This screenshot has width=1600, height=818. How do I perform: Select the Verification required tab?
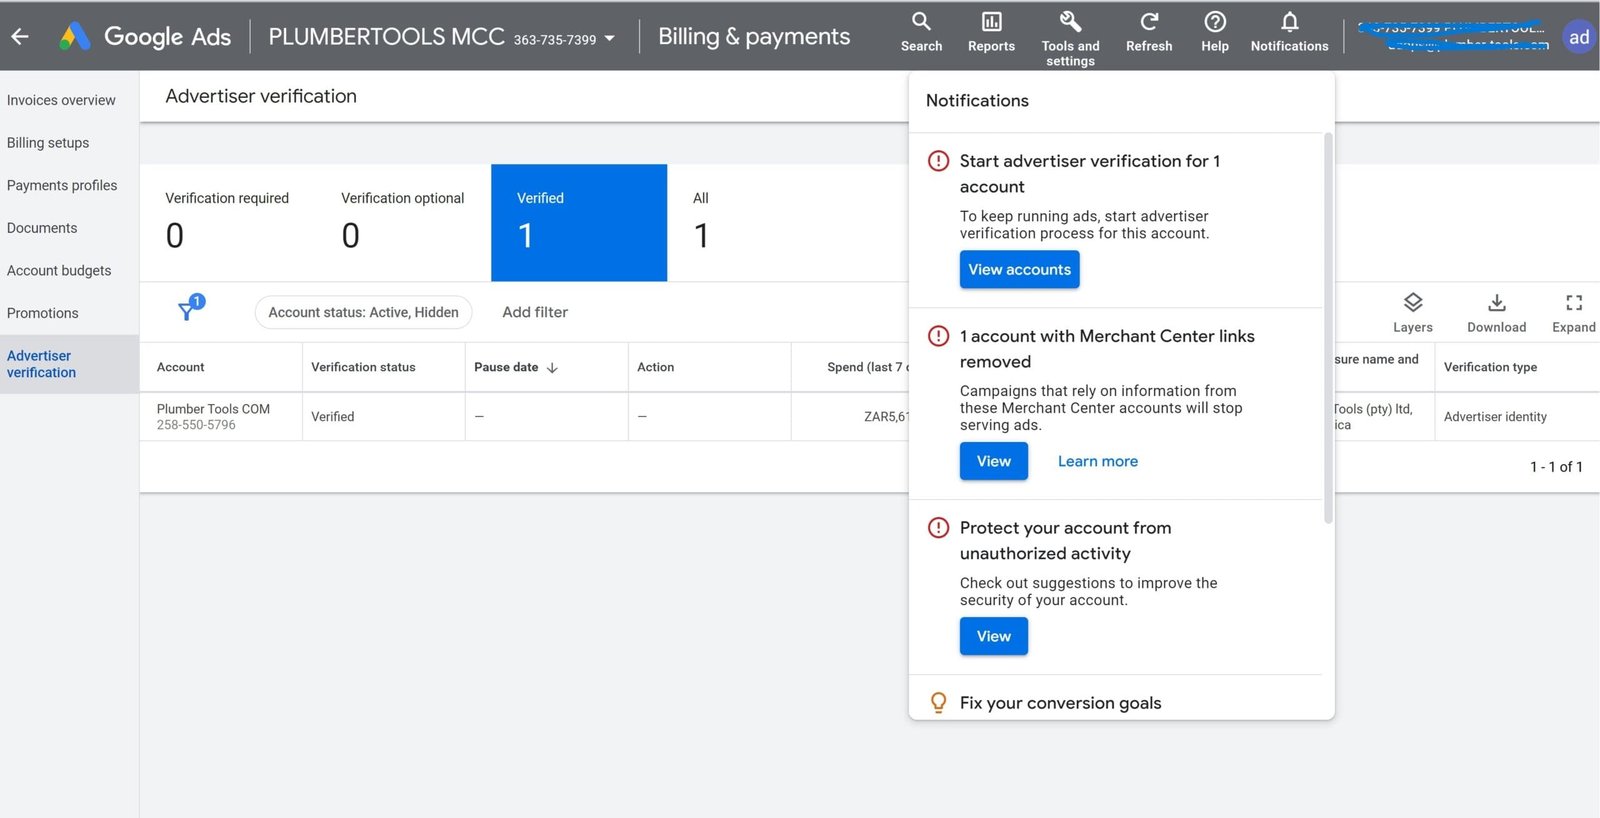[x=227, y=222]
